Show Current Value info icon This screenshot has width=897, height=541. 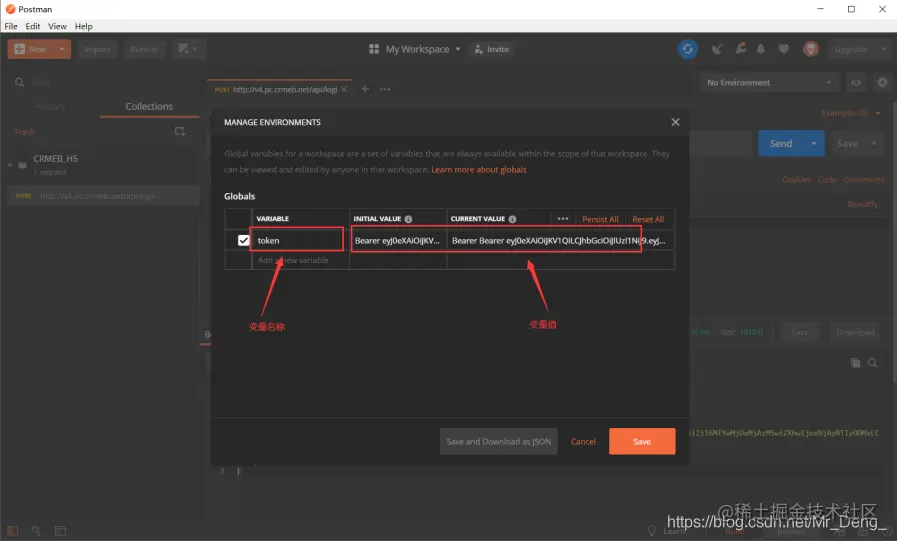pyautogui.click(x=513, y=219)
